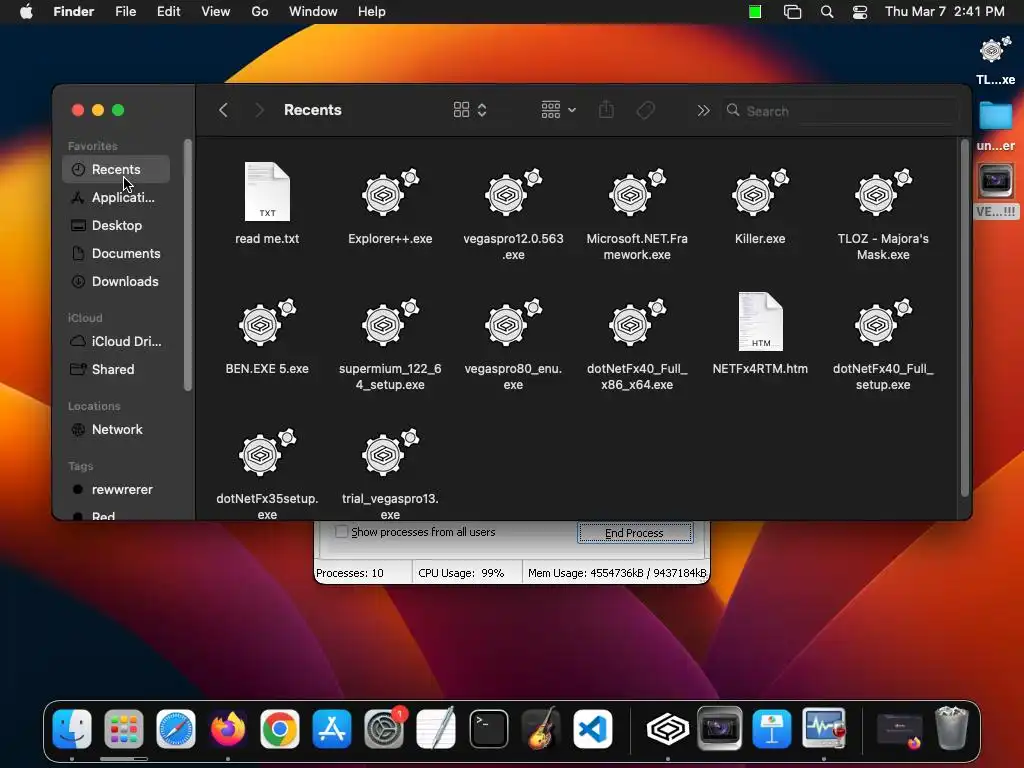1024x768 pixels.
Task: Click the Edit Tags toolbar icon
Action: point(645,110)
